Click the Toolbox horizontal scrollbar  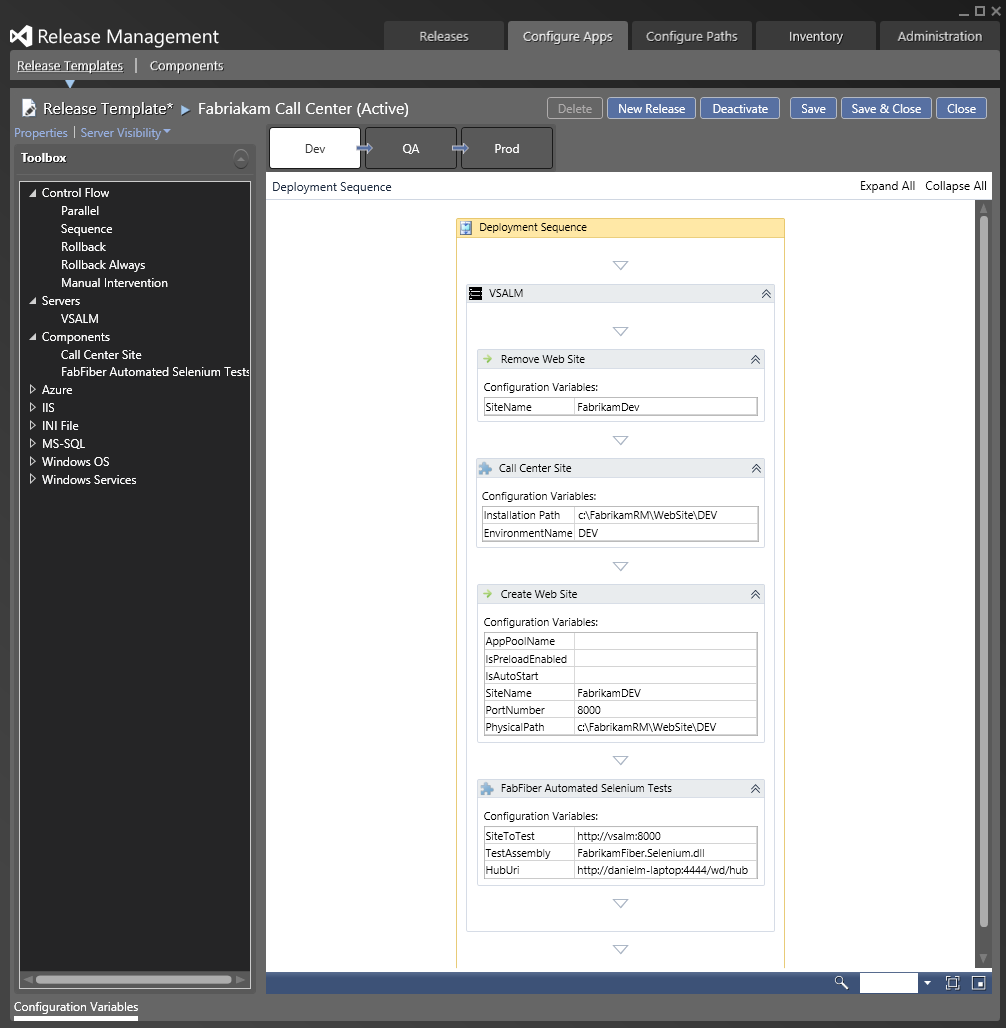coord(134,979)
